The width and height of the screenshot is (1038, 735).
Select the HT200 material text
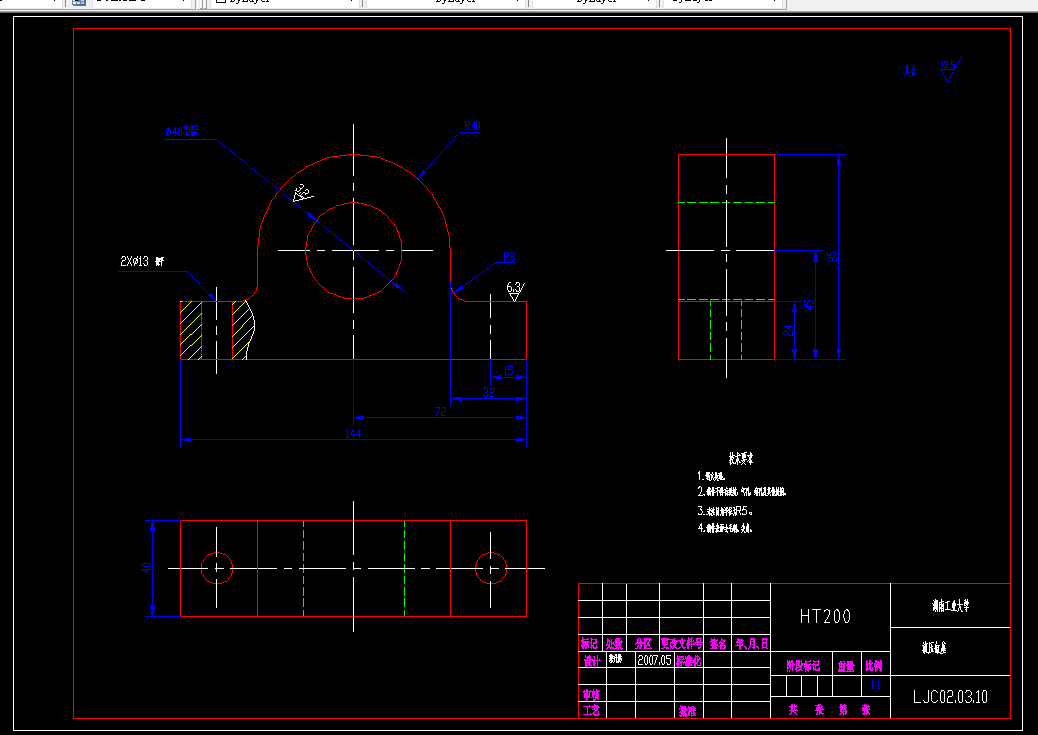pyautogui.click(x=825, y=616)
